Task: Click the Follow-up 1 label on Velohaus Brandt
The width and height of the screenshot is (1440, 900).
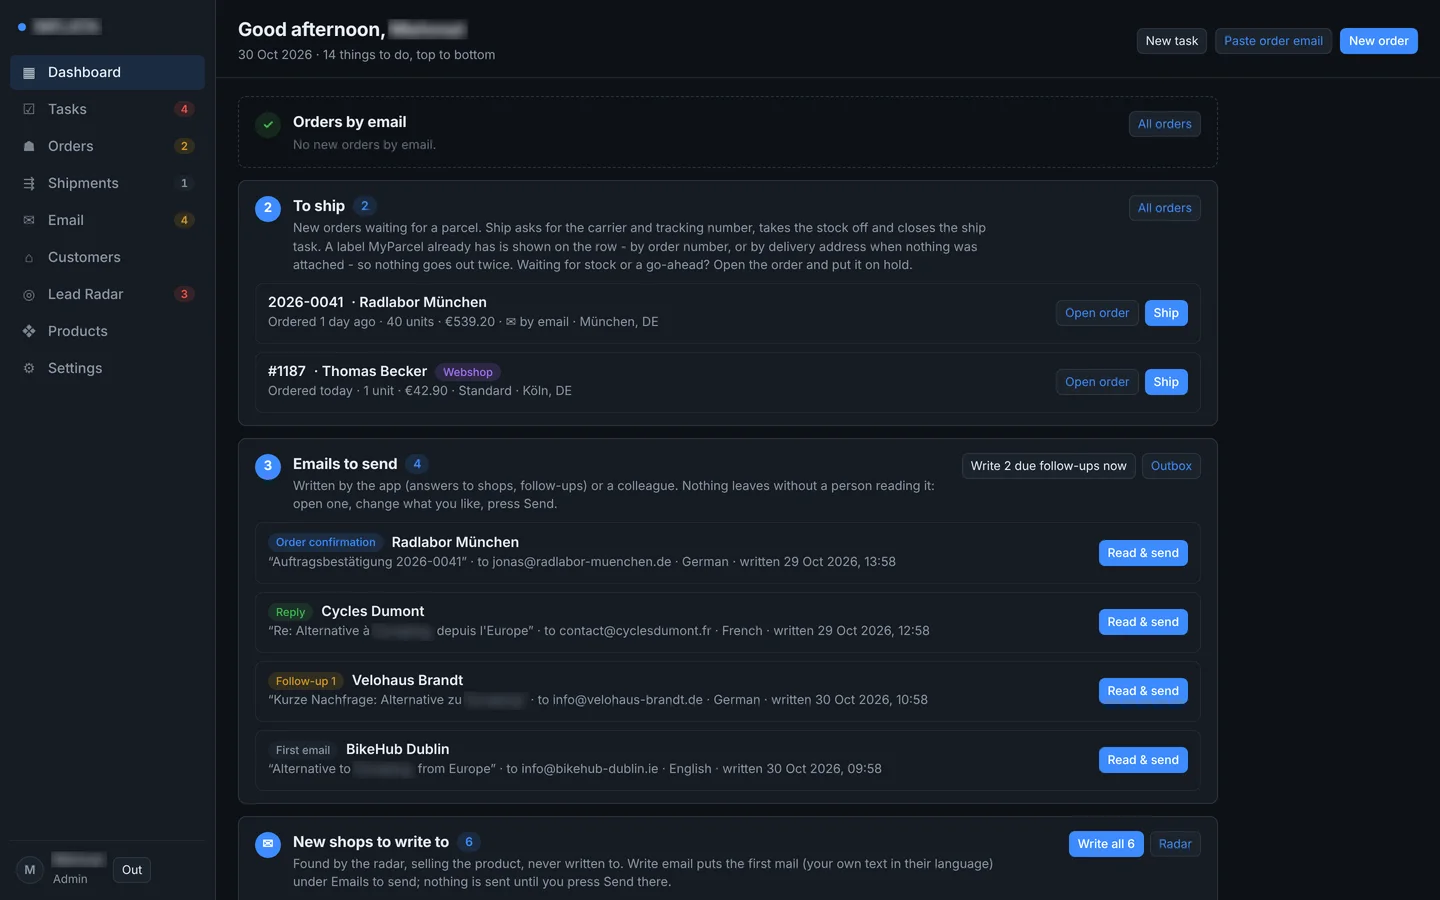Action: tap(306, 681)
